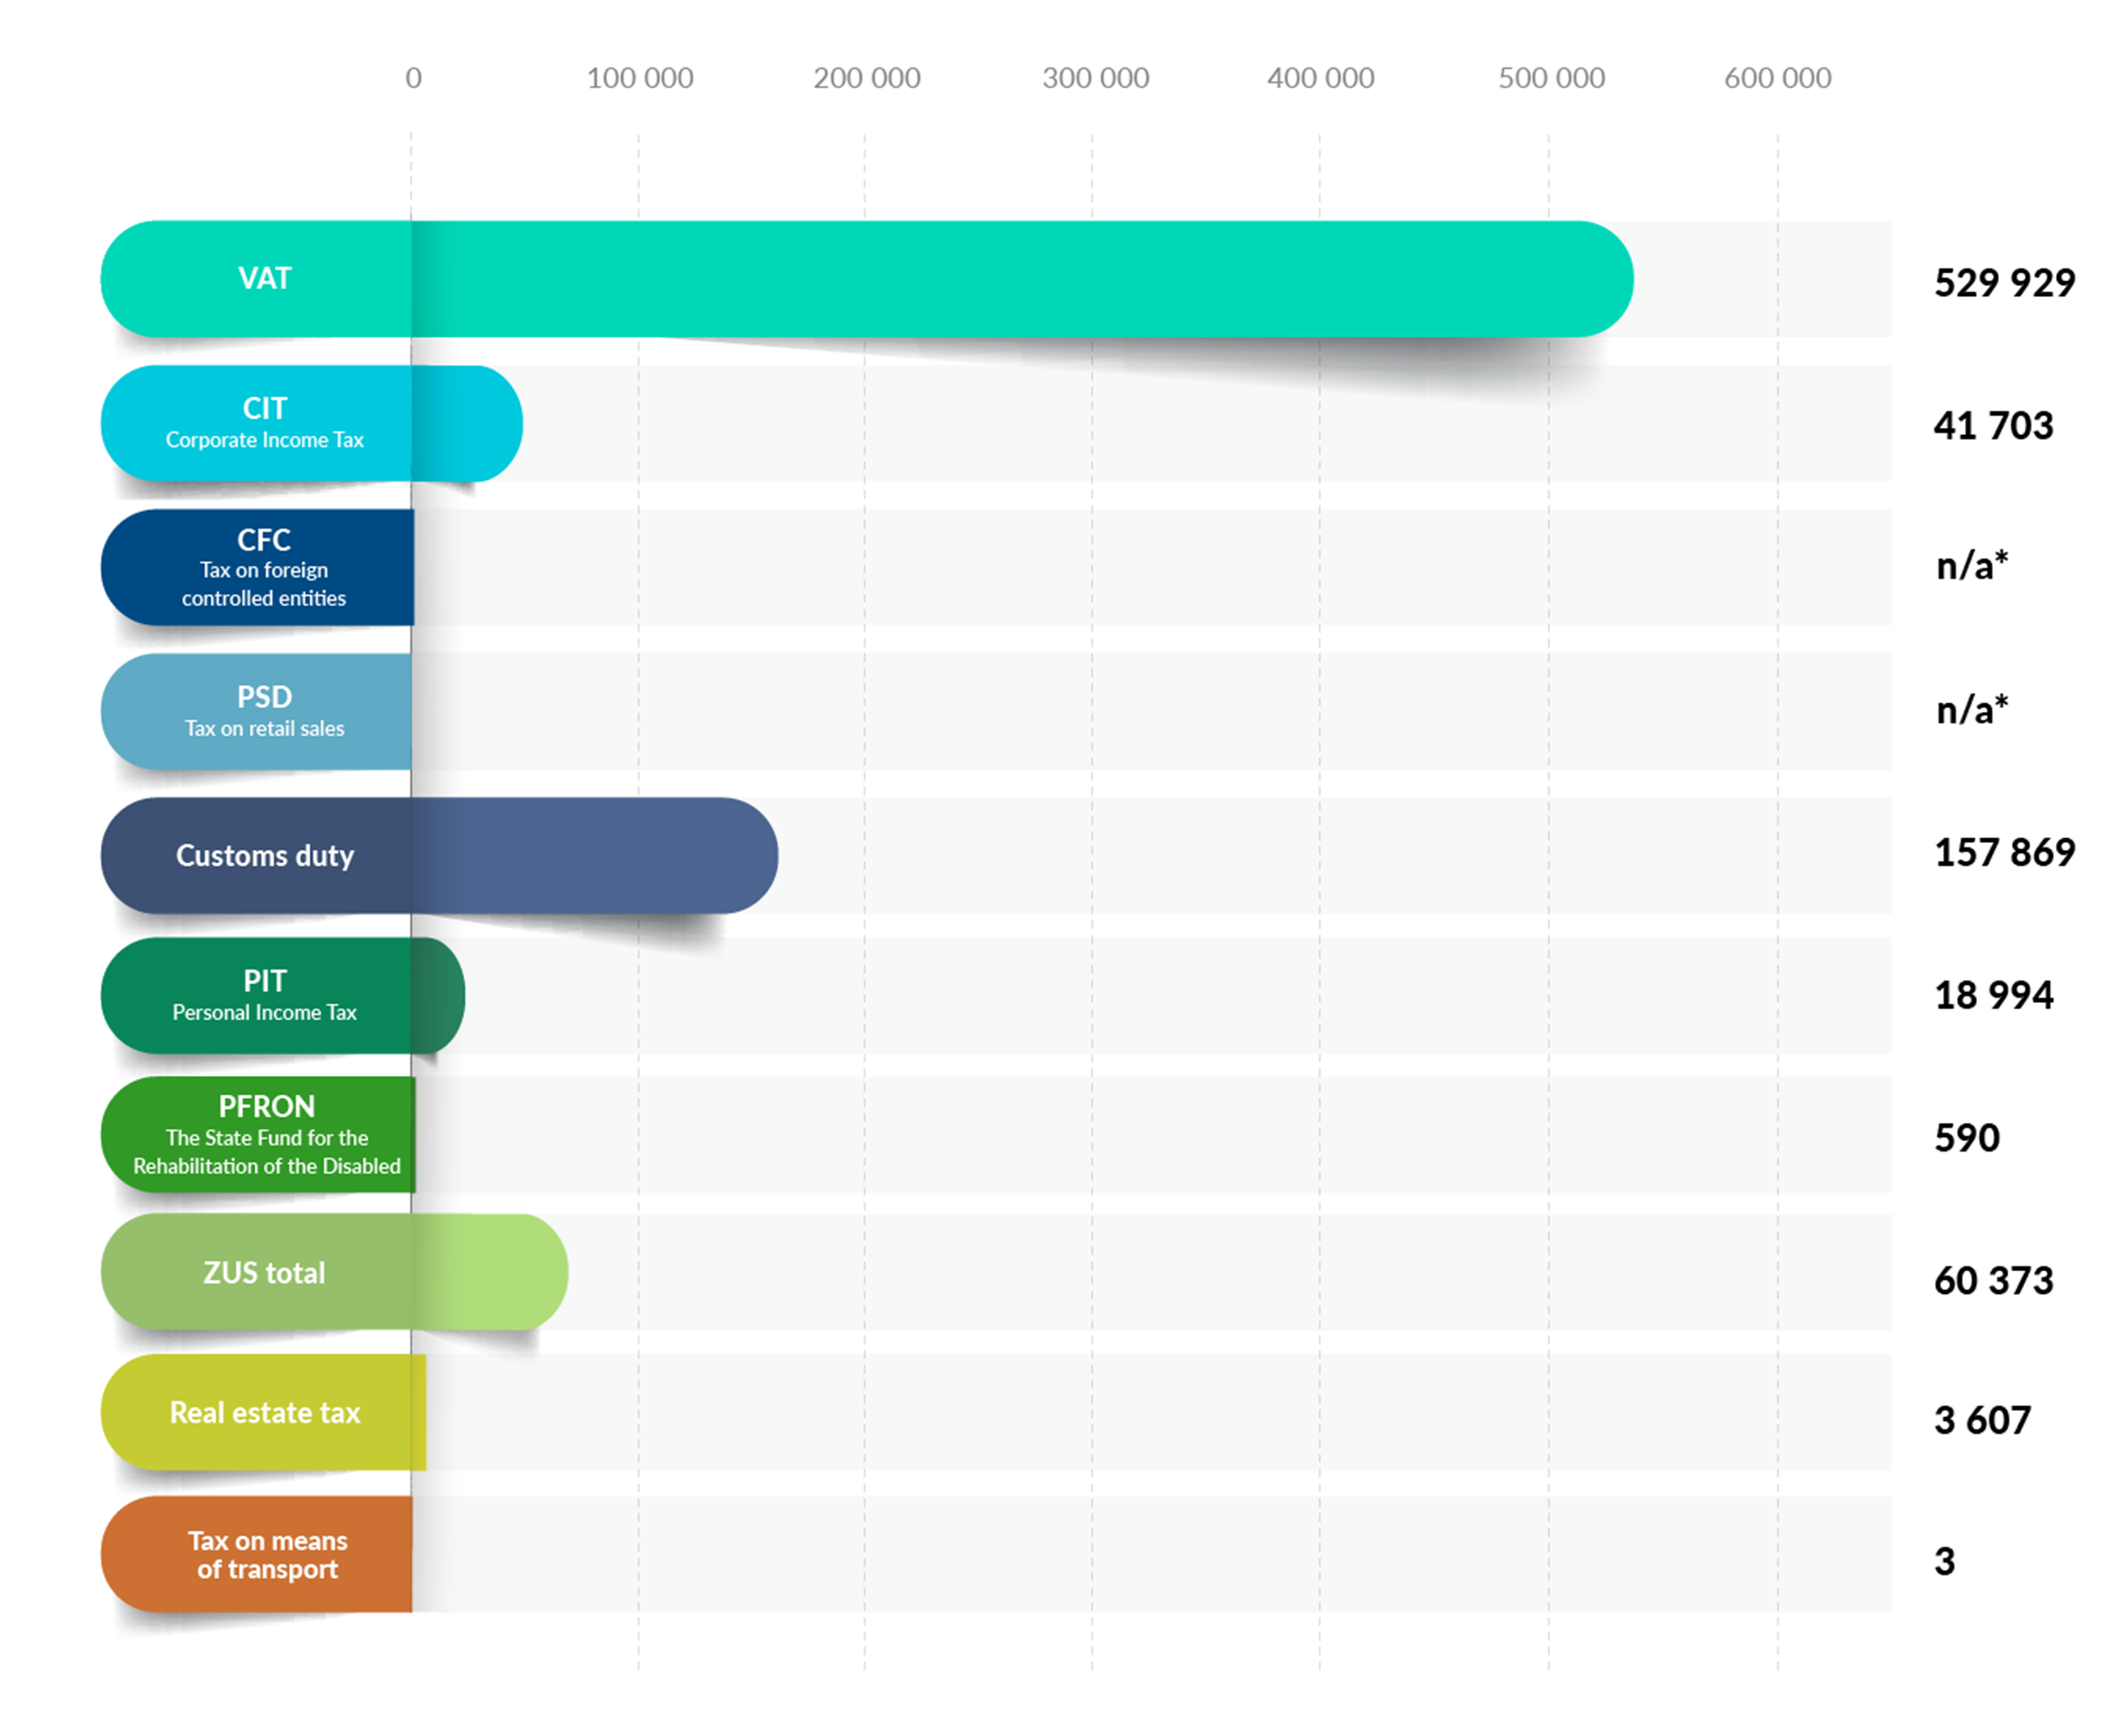Click the CFC foreign controlled entities label

point(257,567)
